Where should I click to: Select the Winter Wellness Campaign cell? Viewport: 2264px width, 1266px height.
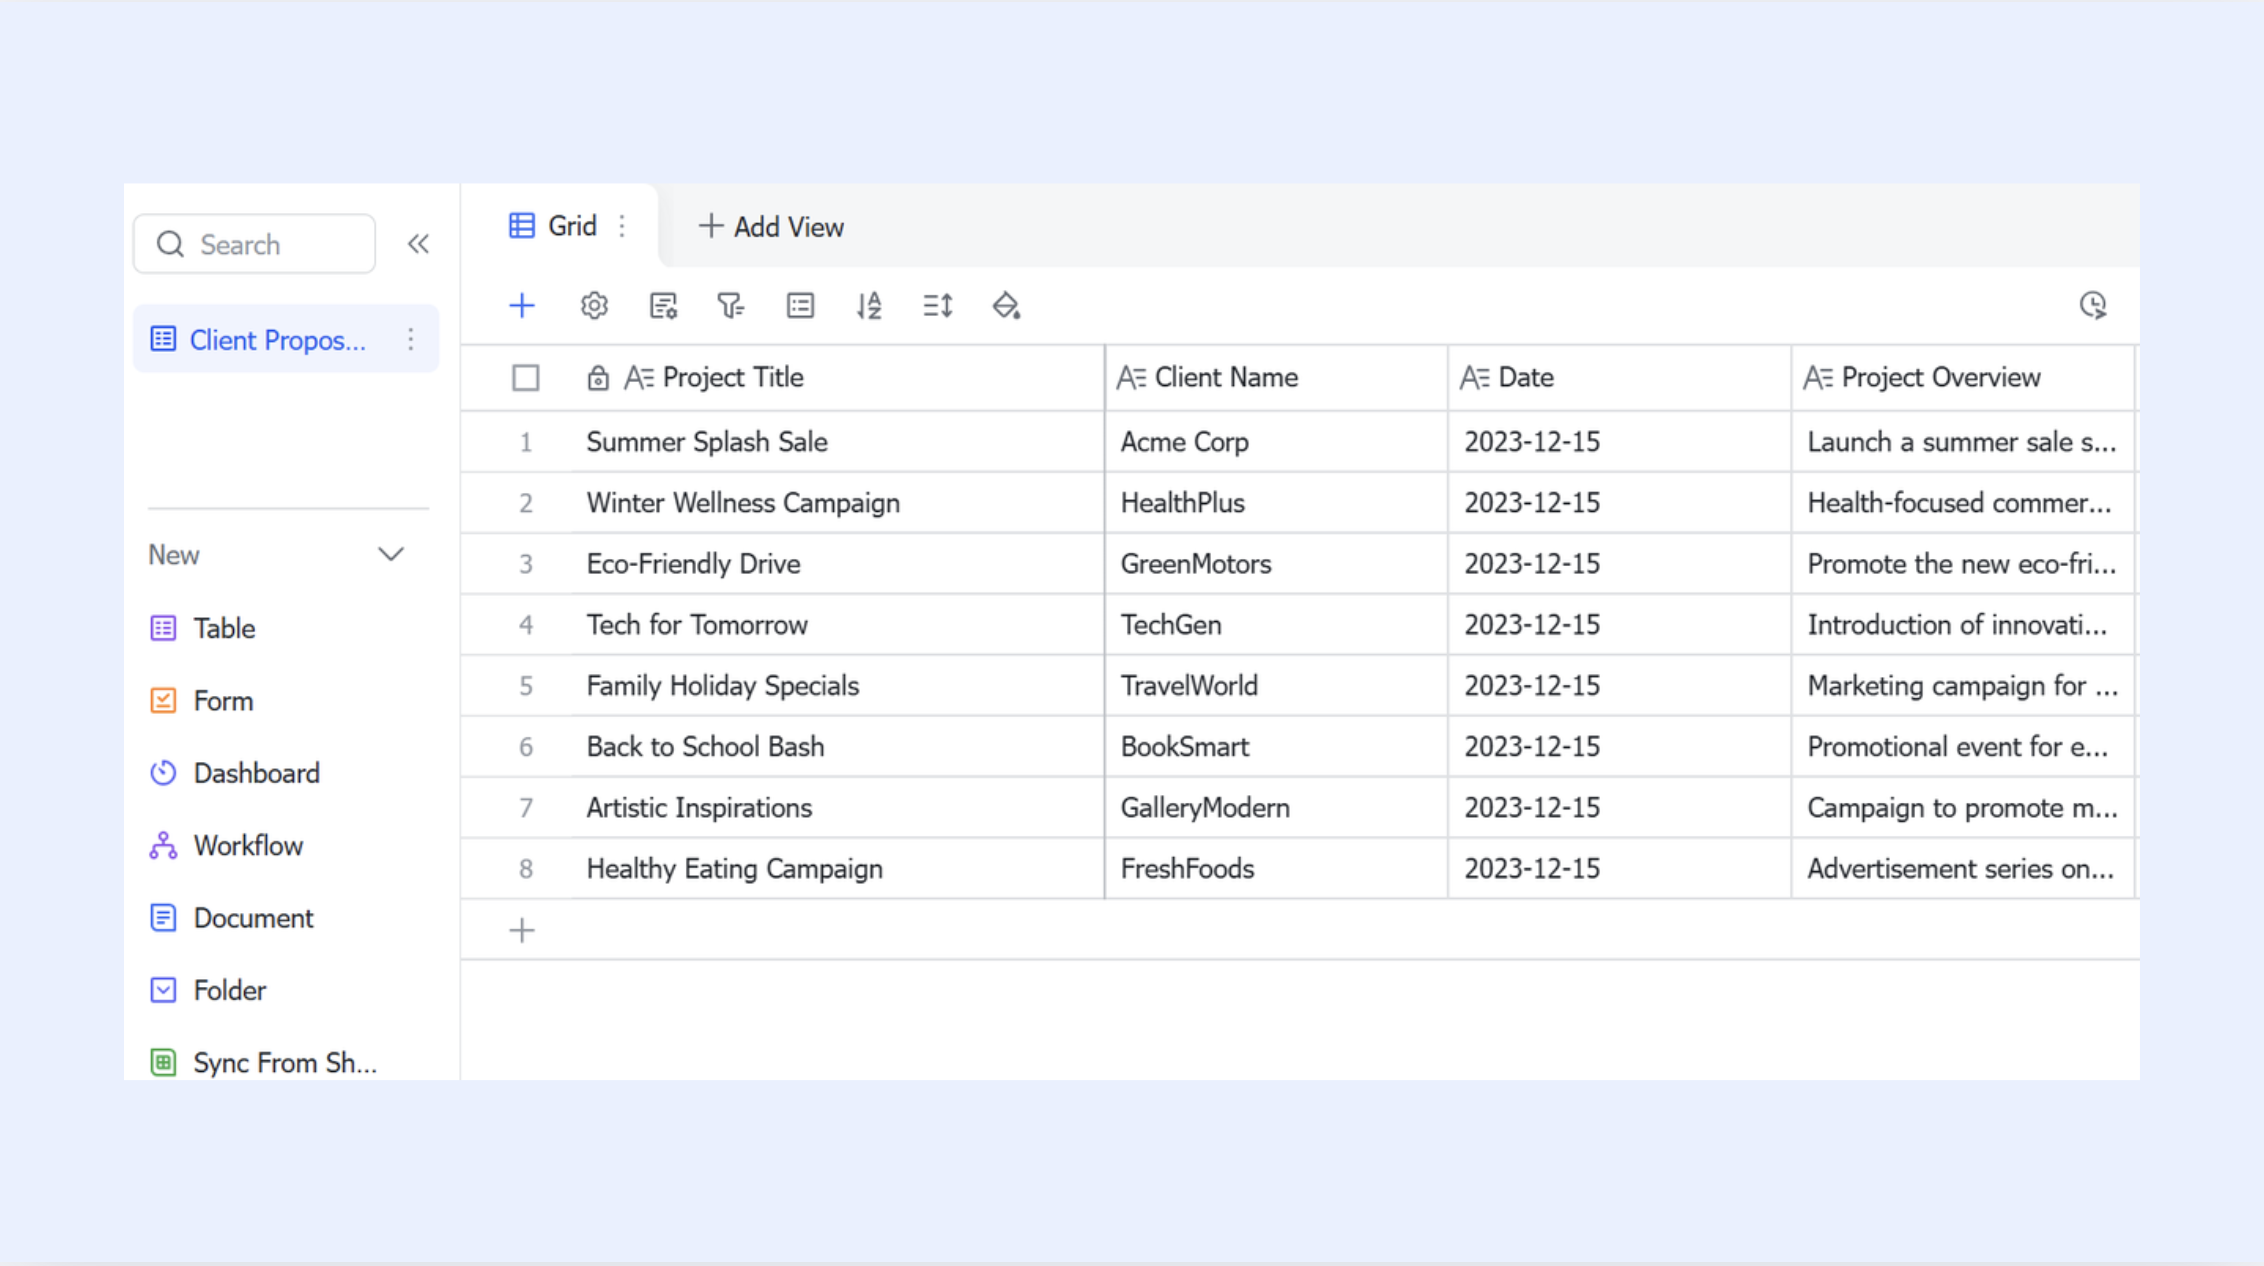tap(838, 503)
